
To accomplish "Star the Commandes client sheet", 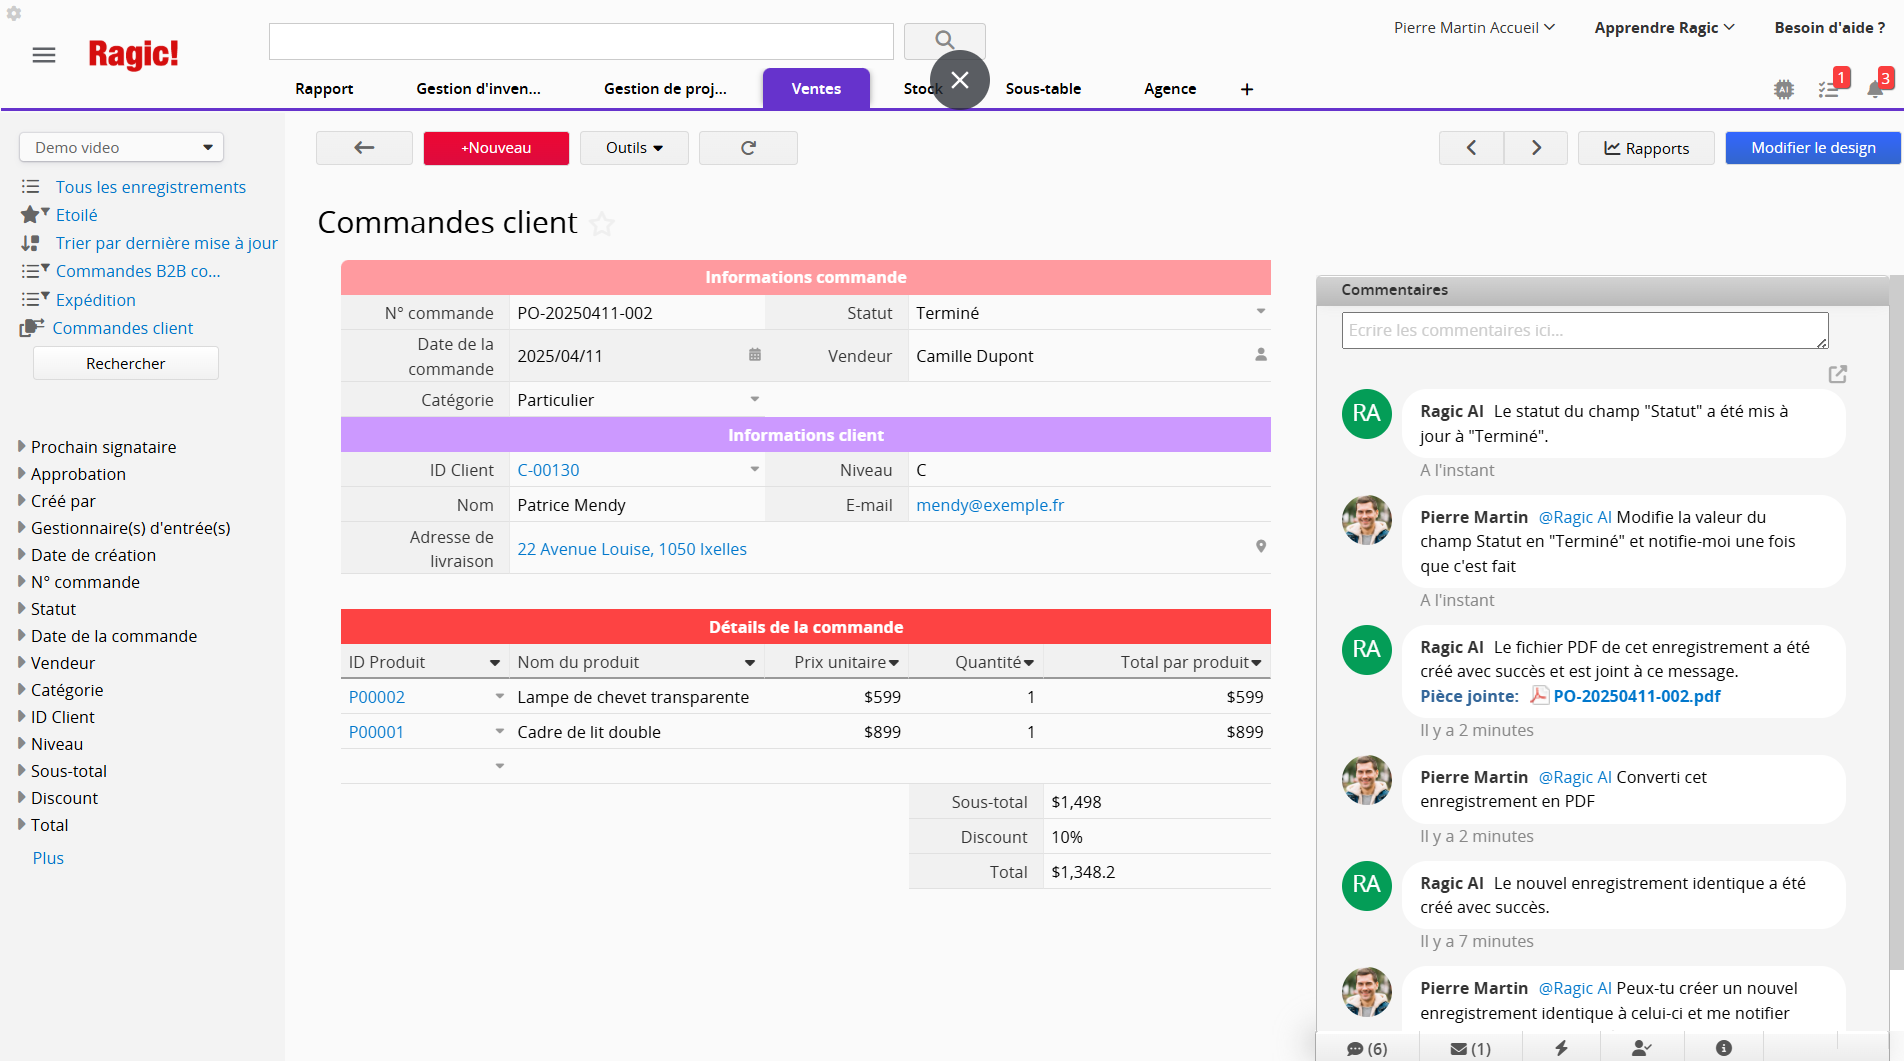I will [602, 223].
